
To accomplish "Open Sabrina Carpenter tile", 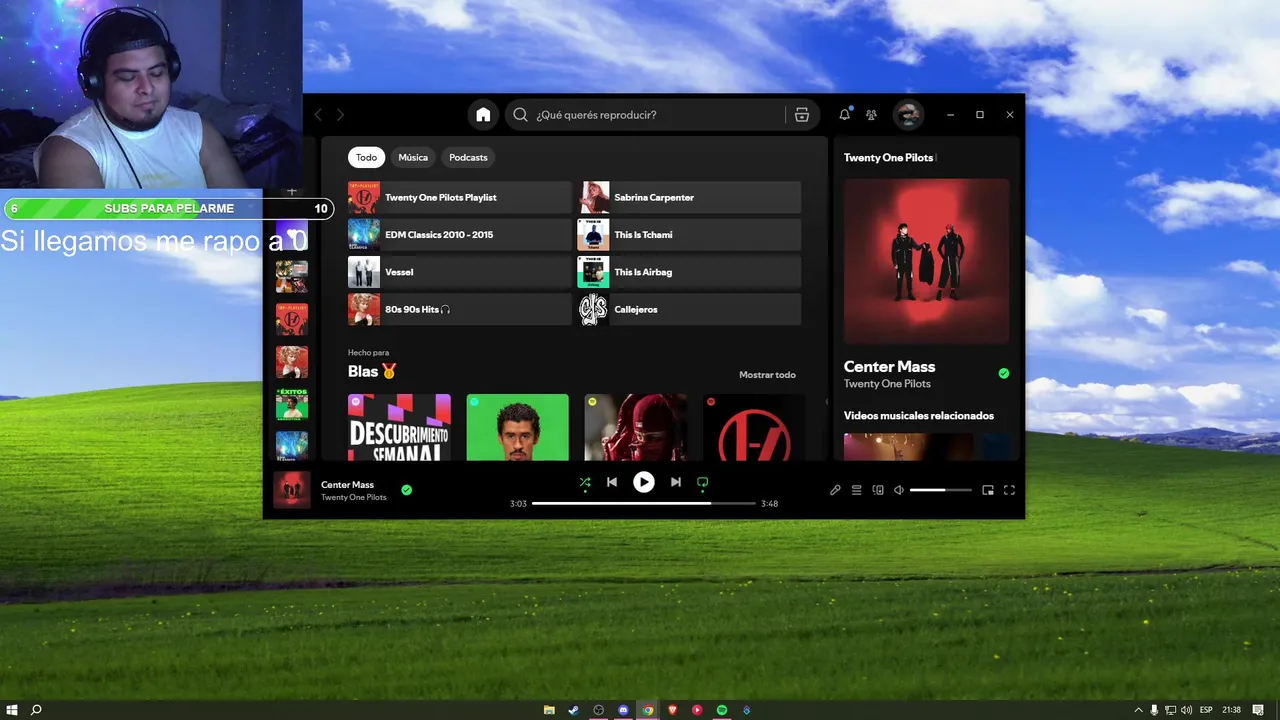I will (689, 197).
